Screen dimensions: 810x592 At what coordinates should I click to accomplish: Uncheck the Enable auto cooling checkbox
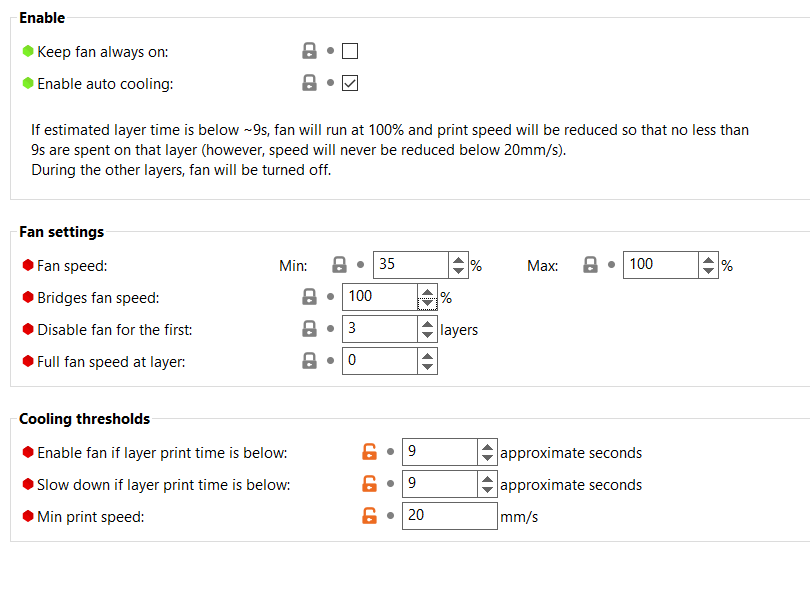[349, 83]
